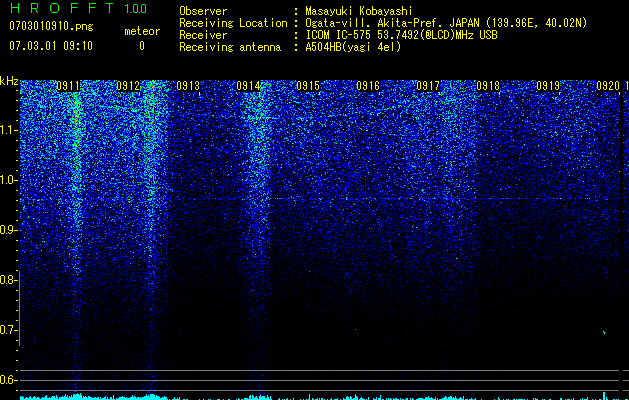Viewport: 629px width, 400px height.
Task: Click the 0912 time marker
Action: 128,86
